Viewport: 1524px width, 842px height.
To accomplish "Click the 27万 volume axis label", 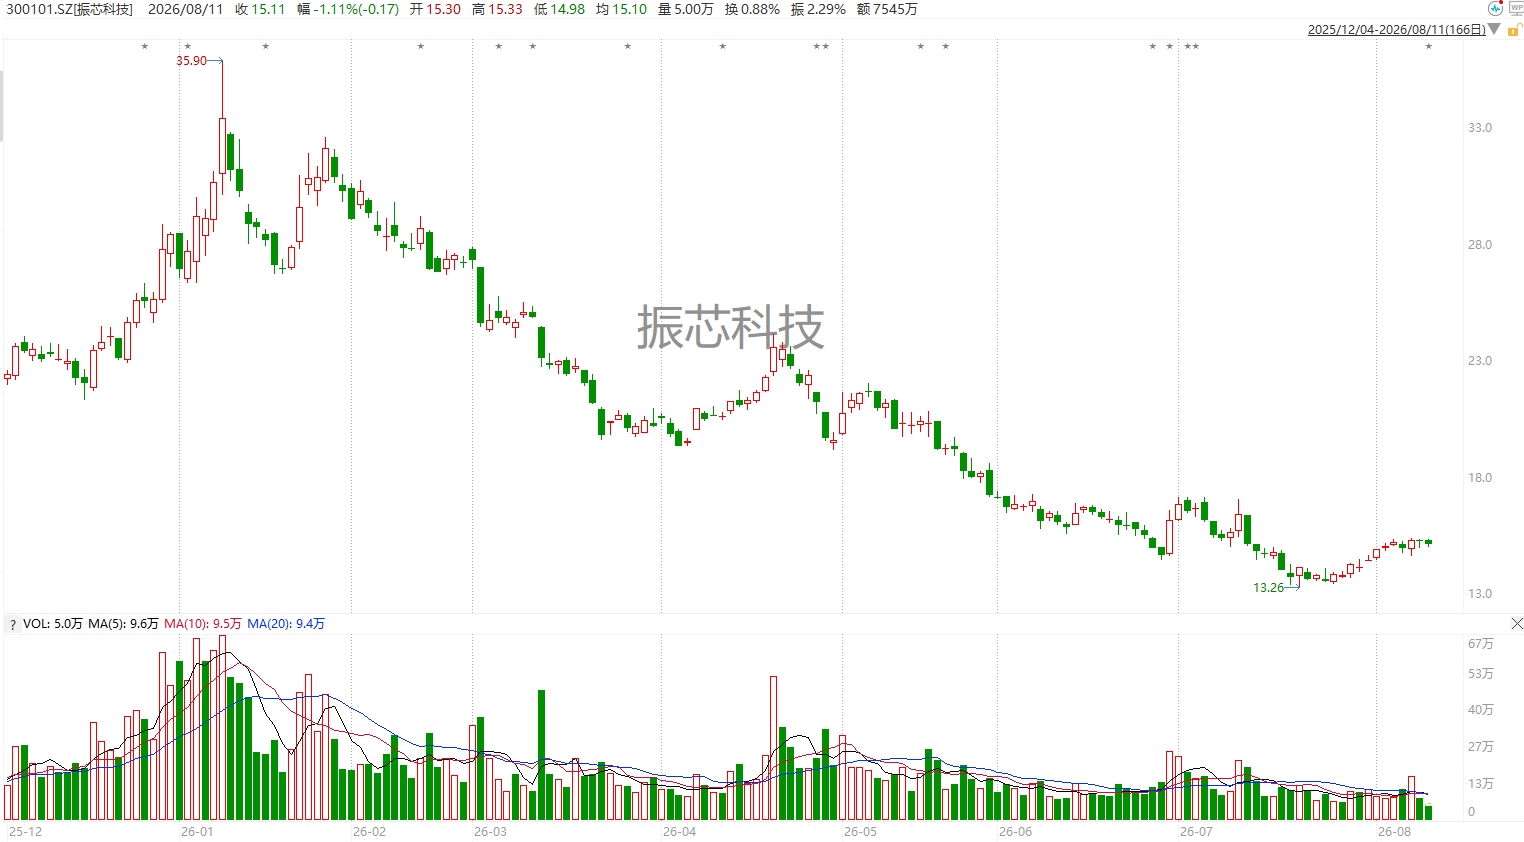I will 1480,747.
